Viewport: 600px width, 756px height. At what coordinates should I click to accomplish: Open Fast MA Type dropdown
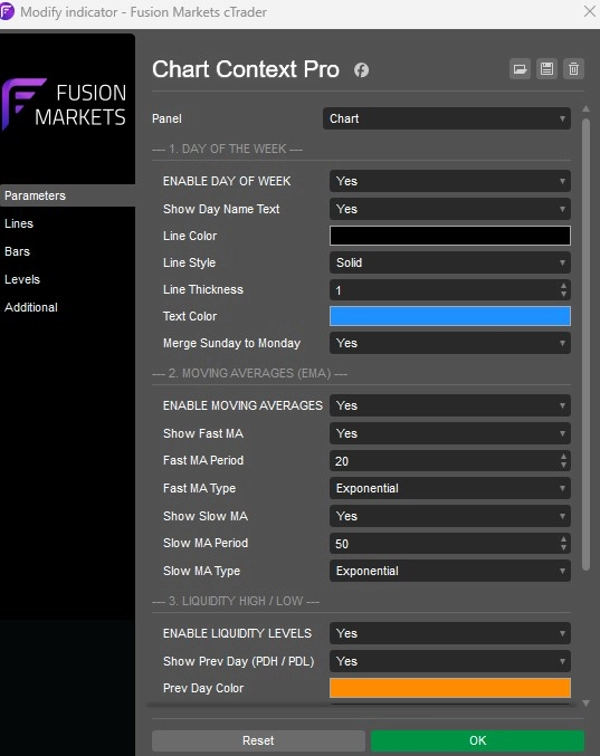tap(450, 488)
